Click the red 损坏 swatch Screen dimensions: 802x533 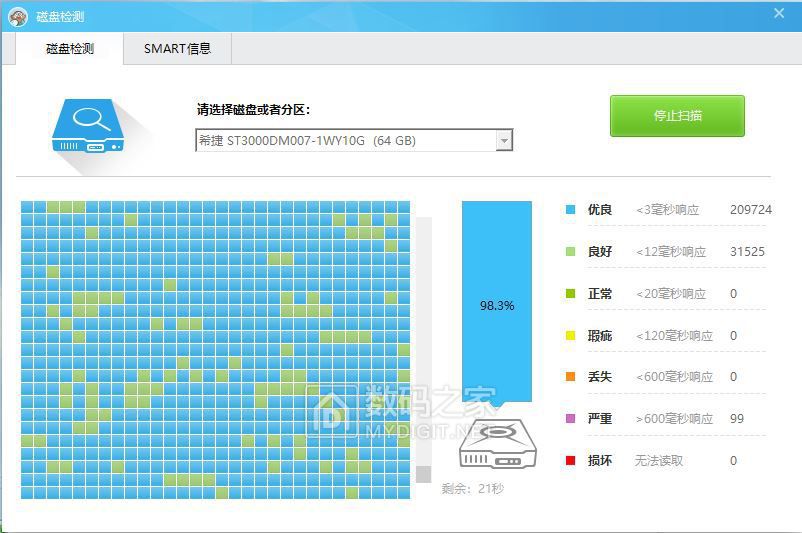[x=570, y=460]
